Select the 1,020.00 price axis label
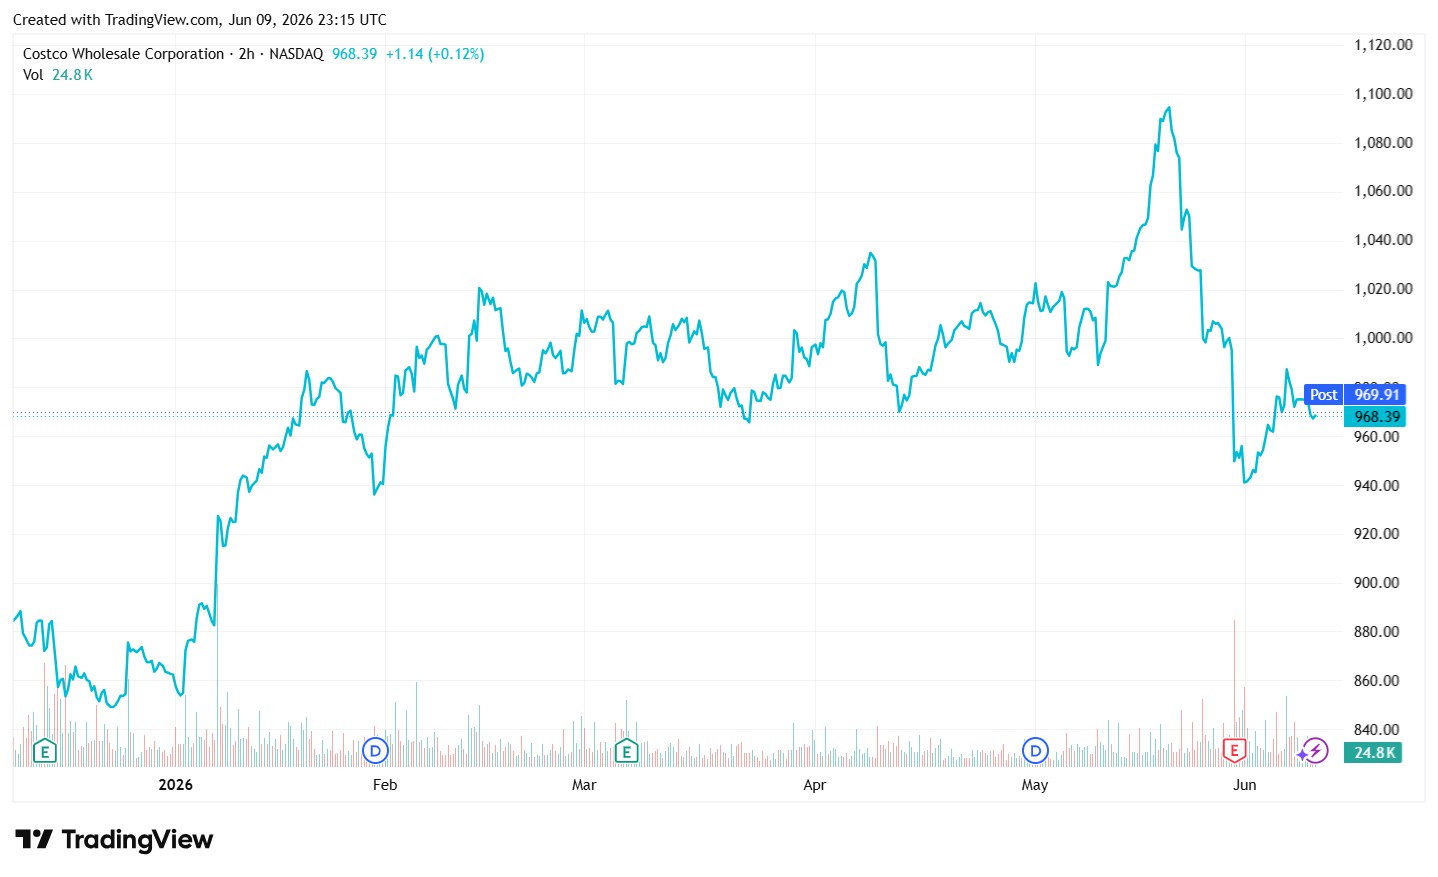 pos(1383,289)
